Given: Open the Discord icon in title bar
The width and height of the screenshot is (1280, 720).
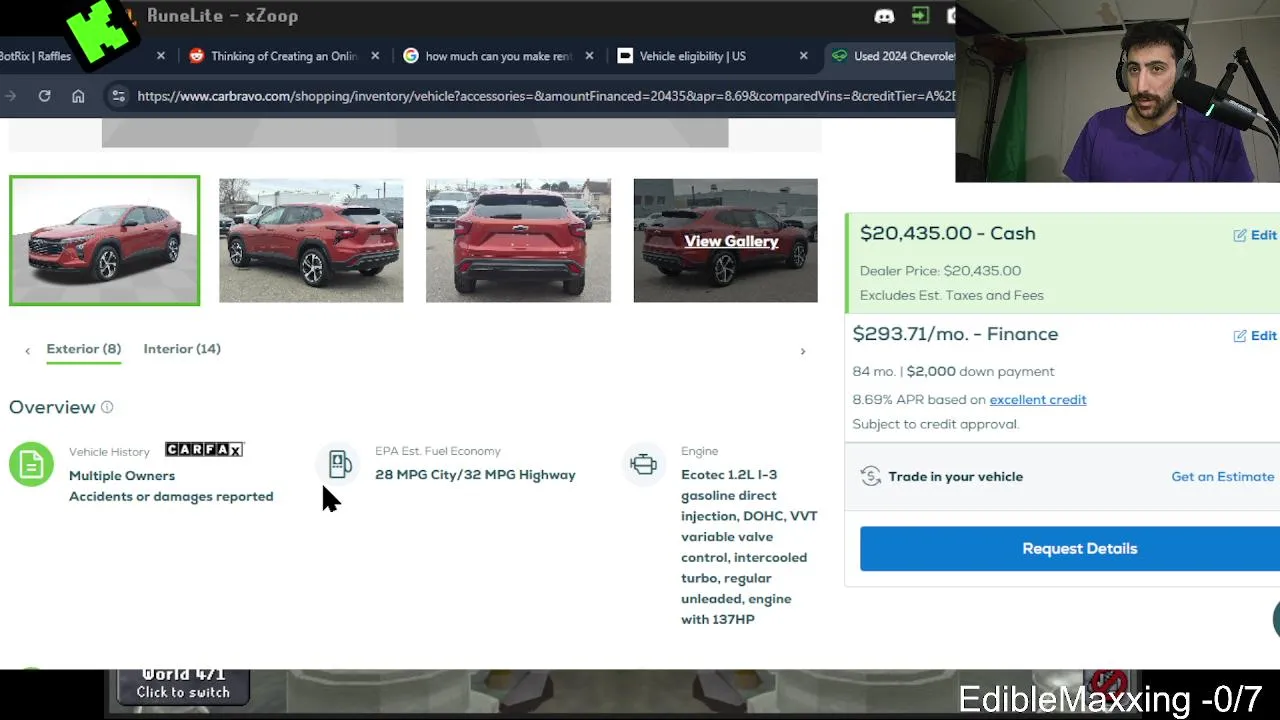Looking at the screenshot, I should point(884,16).
